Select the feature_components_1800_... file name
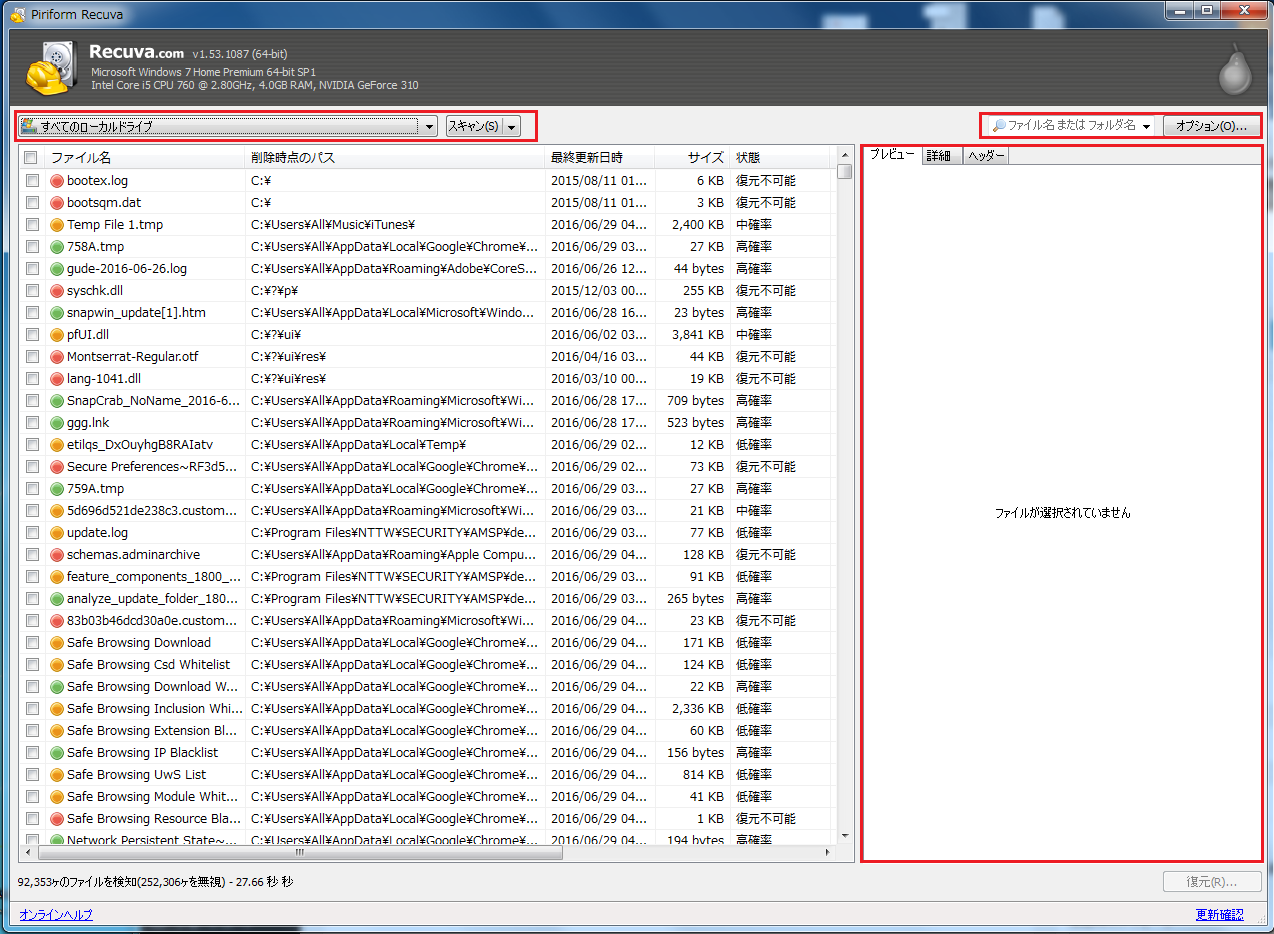Viewport: 1274px width, 934px height. [154, 577]
